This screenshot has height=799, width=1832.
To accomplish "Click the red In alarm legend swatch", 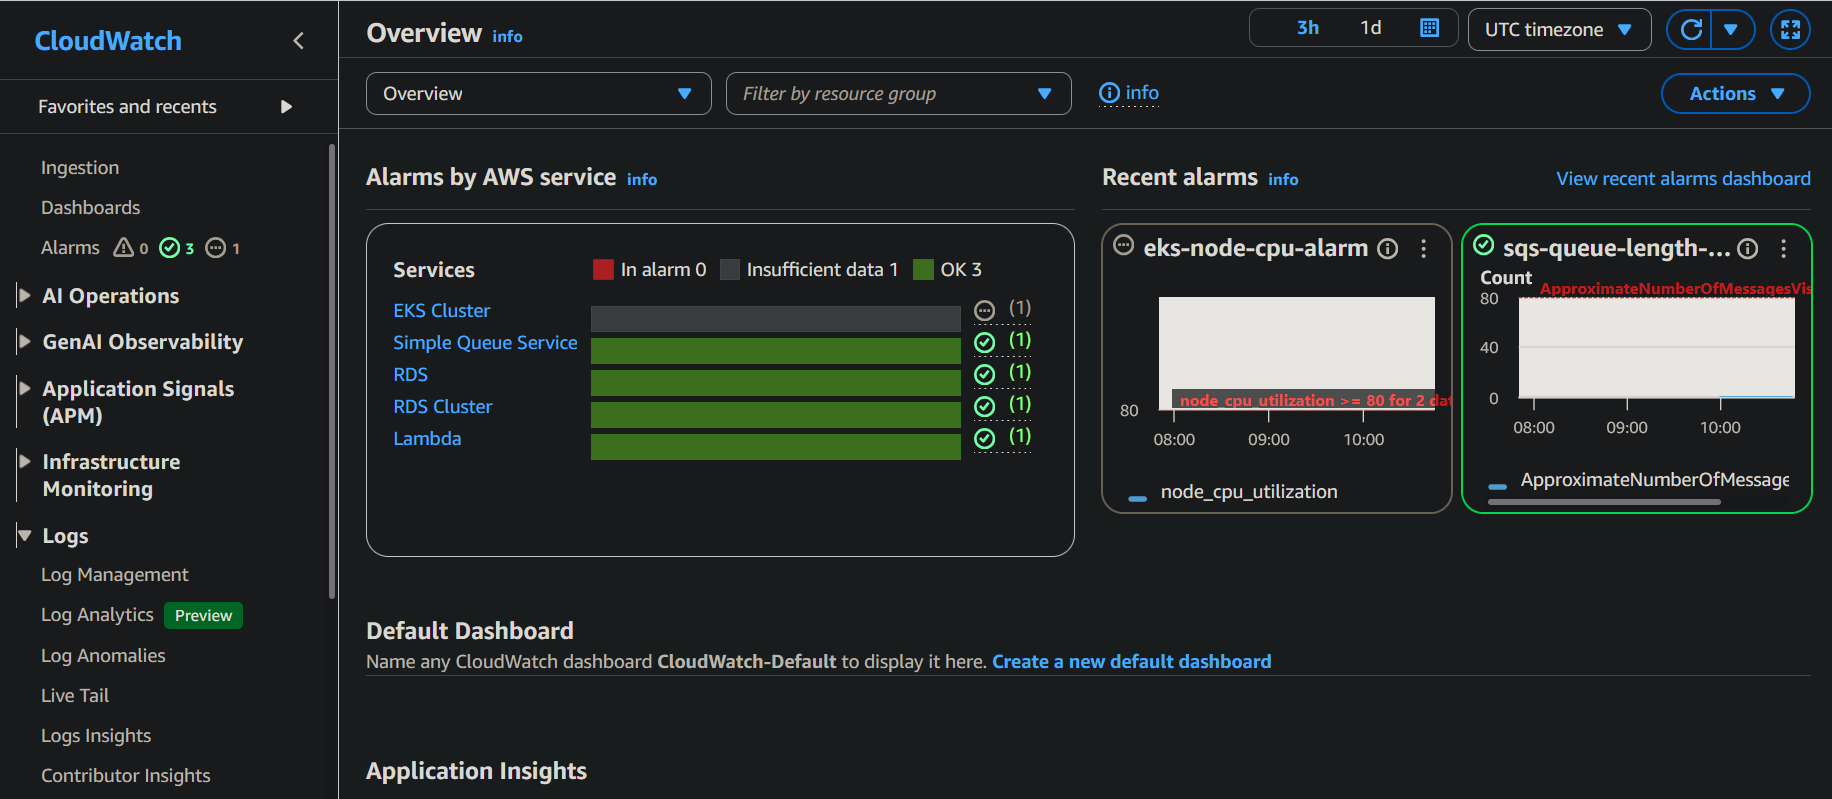I will pos(603,269).
